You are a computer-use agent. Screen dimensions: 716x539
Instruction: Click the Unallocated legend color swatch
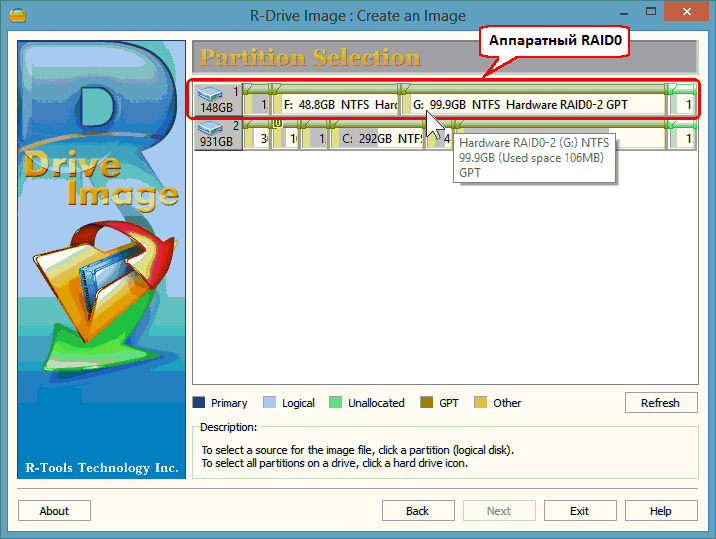336,402
